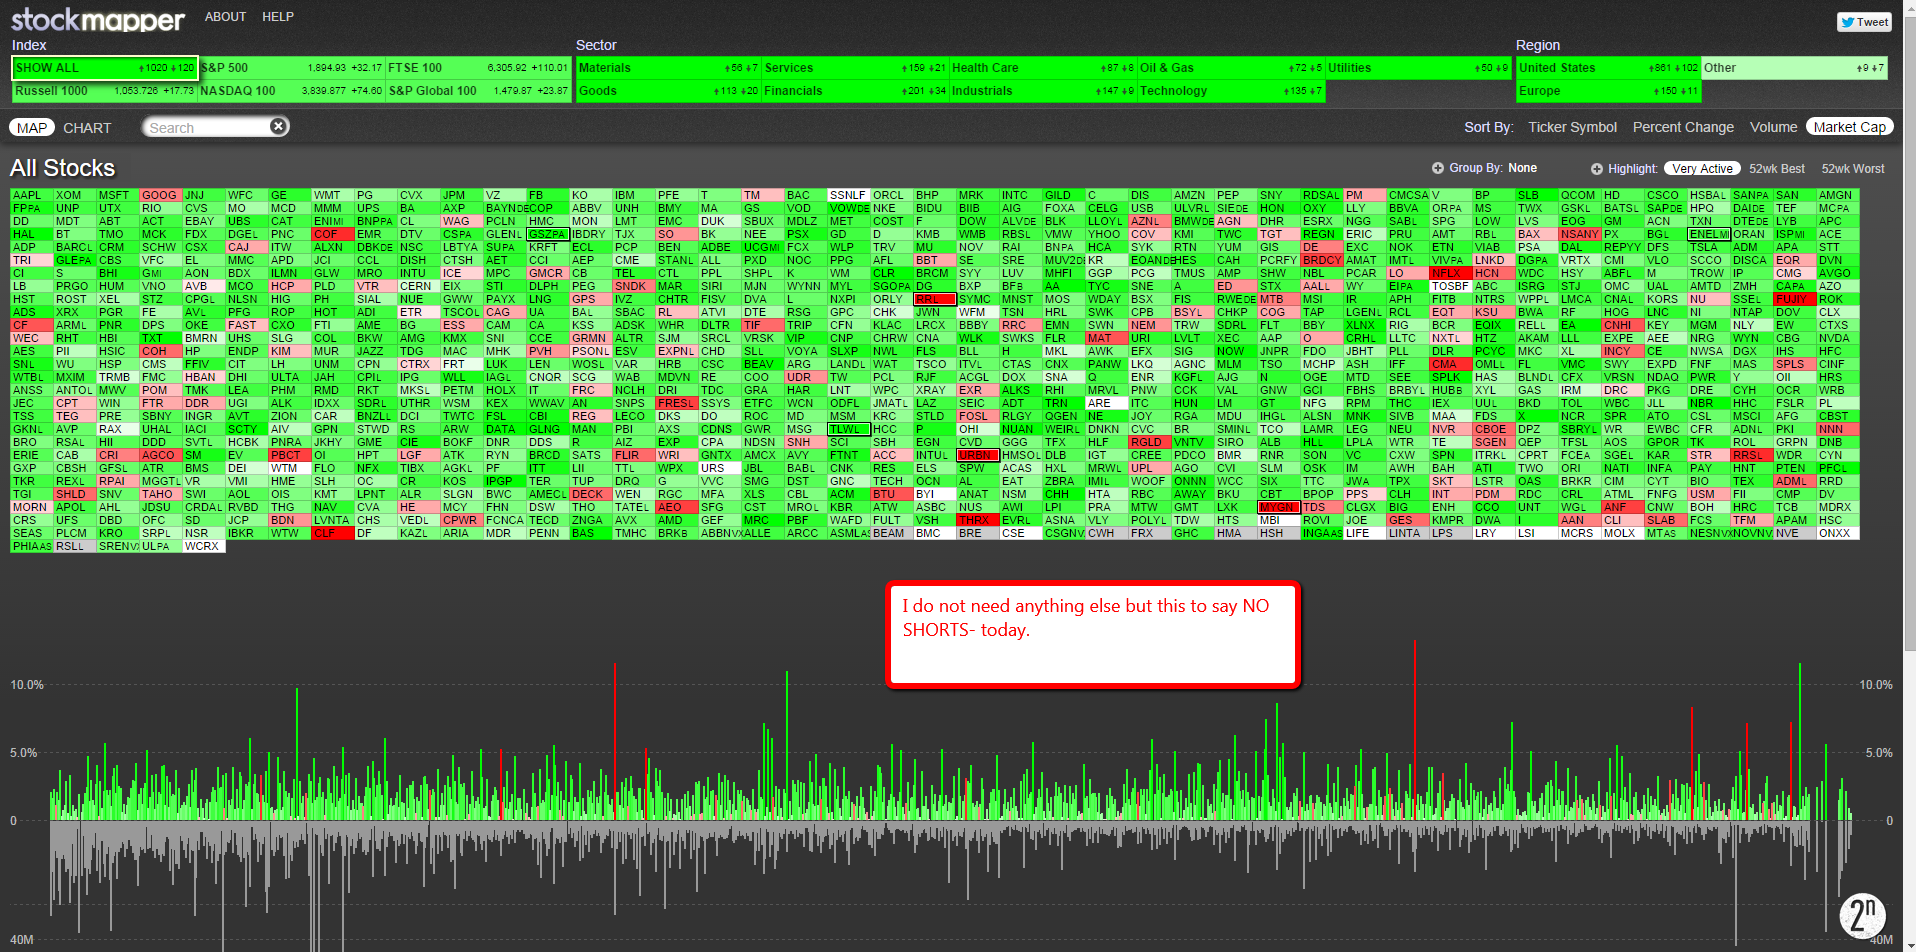1916x952 pixels.
Task: Select the SHOW ALL index tile
Action: coord(105,68)
